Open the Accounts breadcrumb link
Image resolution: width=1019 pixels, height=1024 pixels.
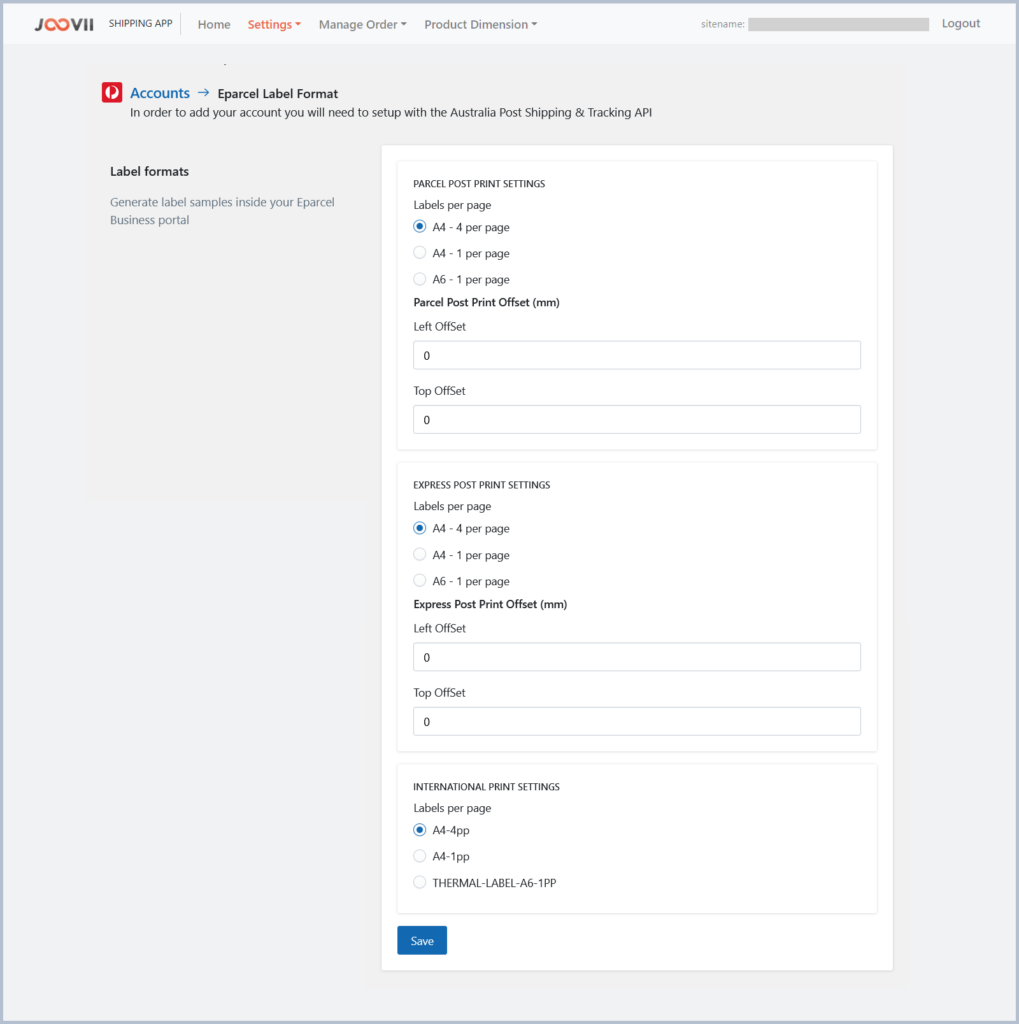(160, 93)
